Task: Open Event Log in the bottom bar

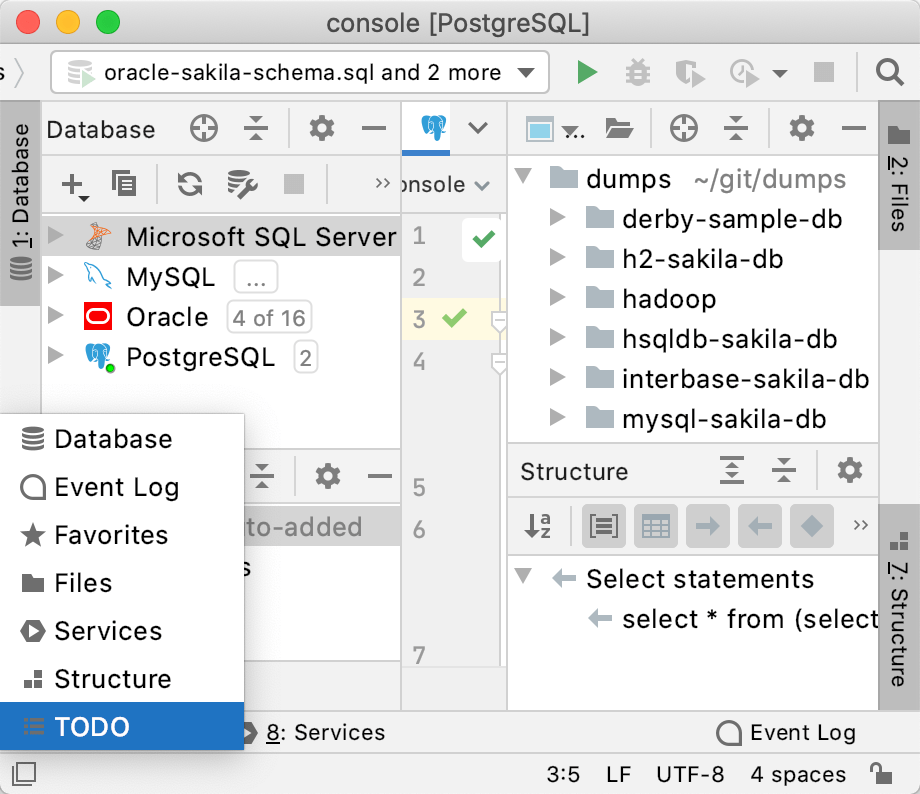Action: tap(786, 732)
